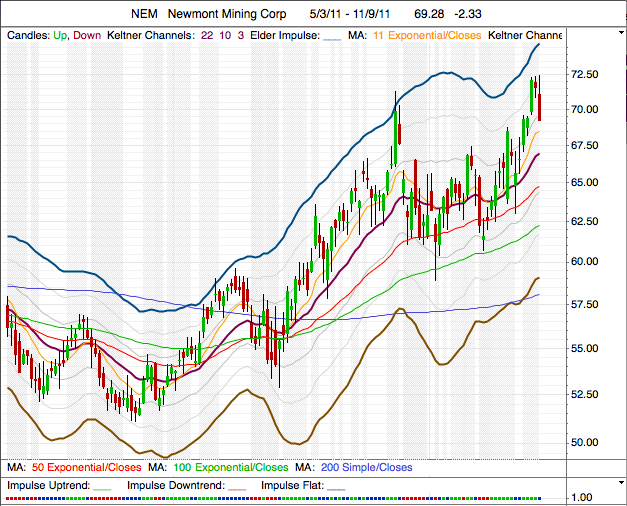Click the Newmont Mining Corp title
The image size is (627, 506).
tap(227, 14)
